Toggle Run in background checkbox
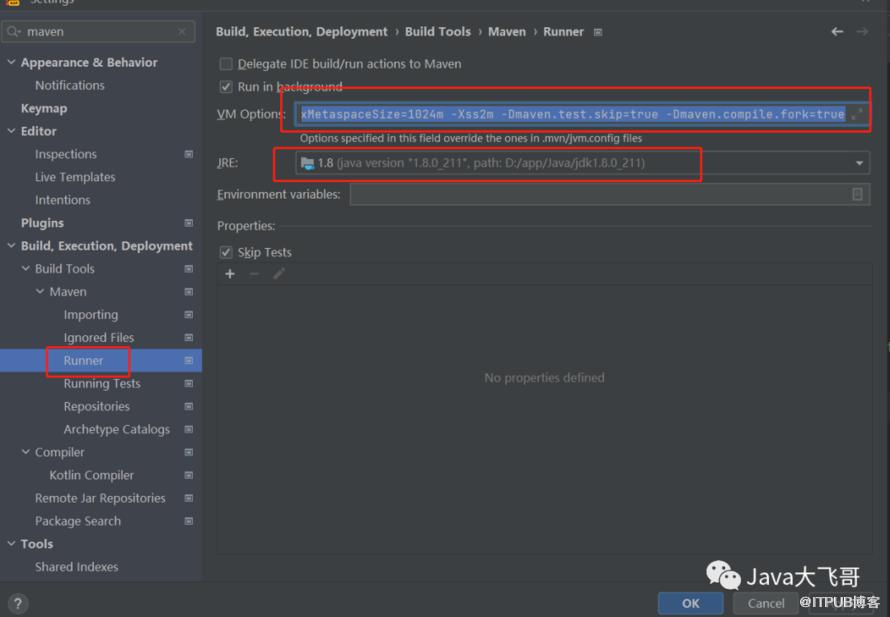The width and height of the screenshot is (890, 617). tap(226, 87)
